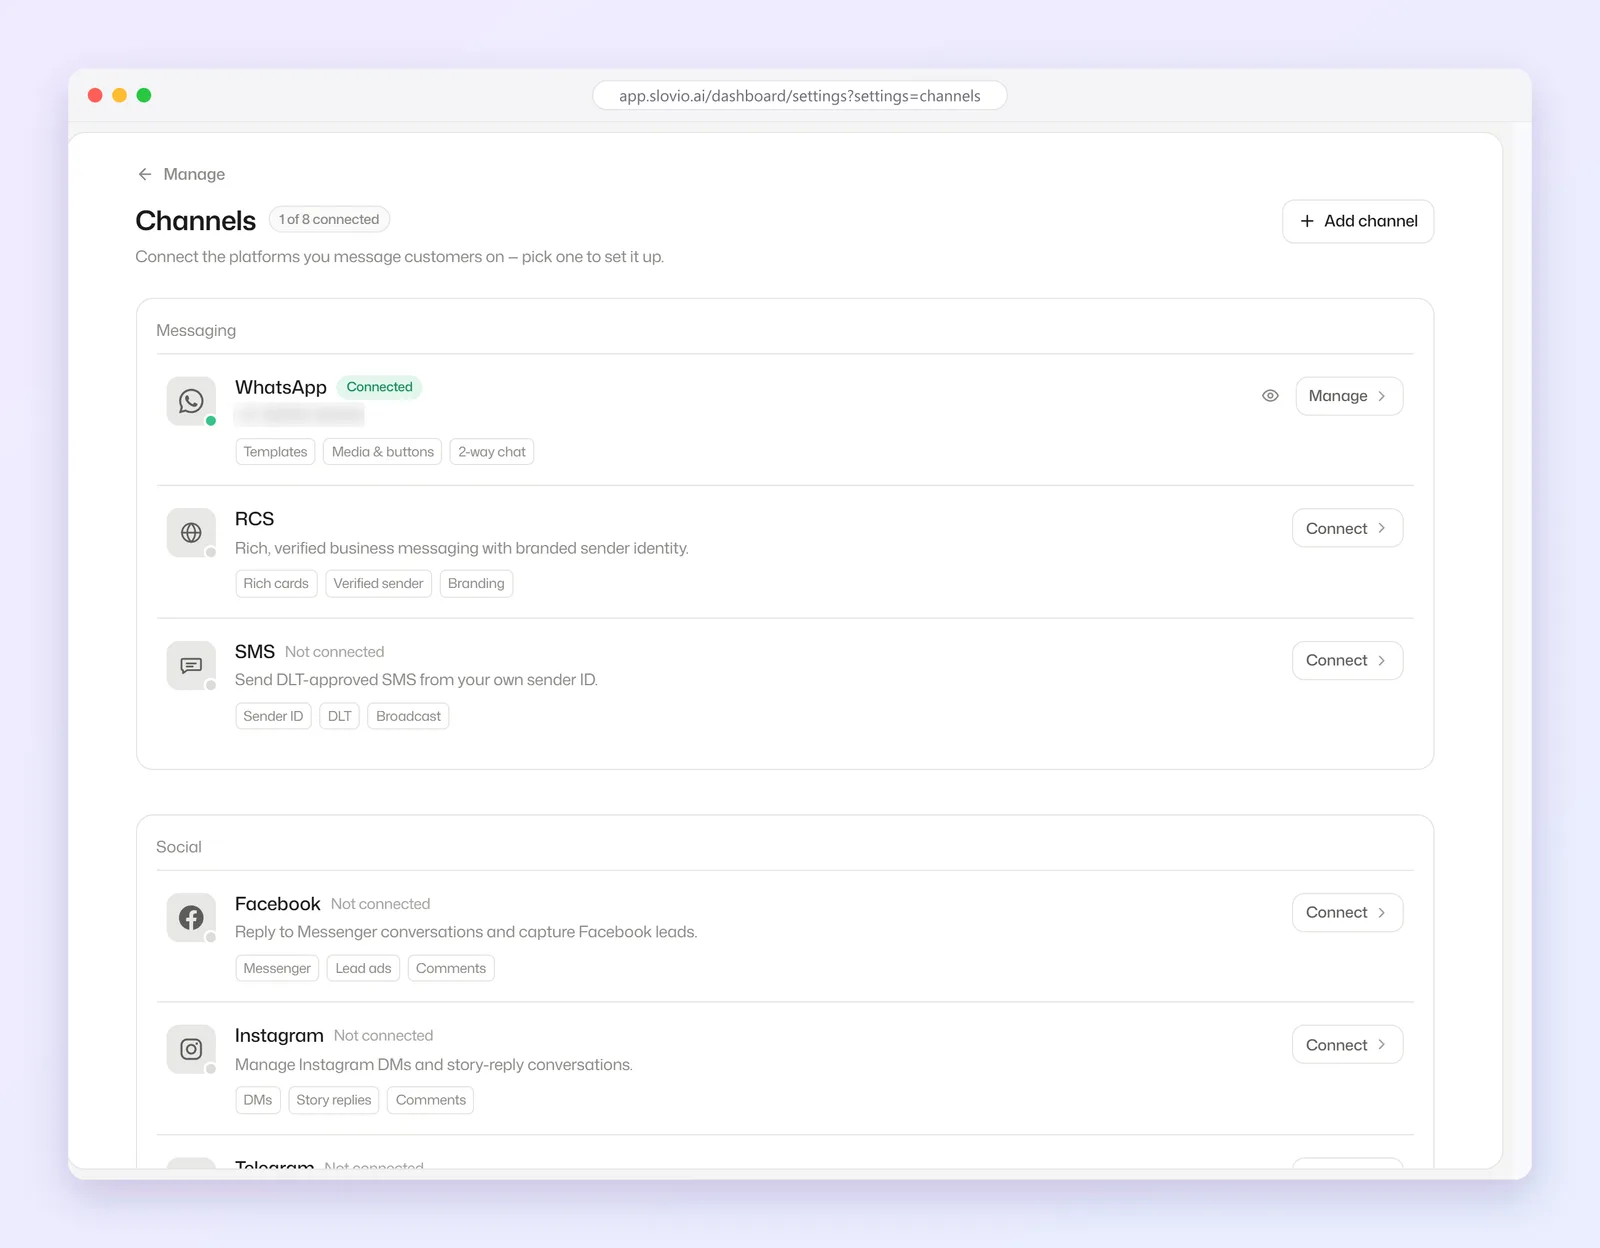Click the browser URL address bar
This screenshot has width=1600, height=1248.
coord(800,96)
